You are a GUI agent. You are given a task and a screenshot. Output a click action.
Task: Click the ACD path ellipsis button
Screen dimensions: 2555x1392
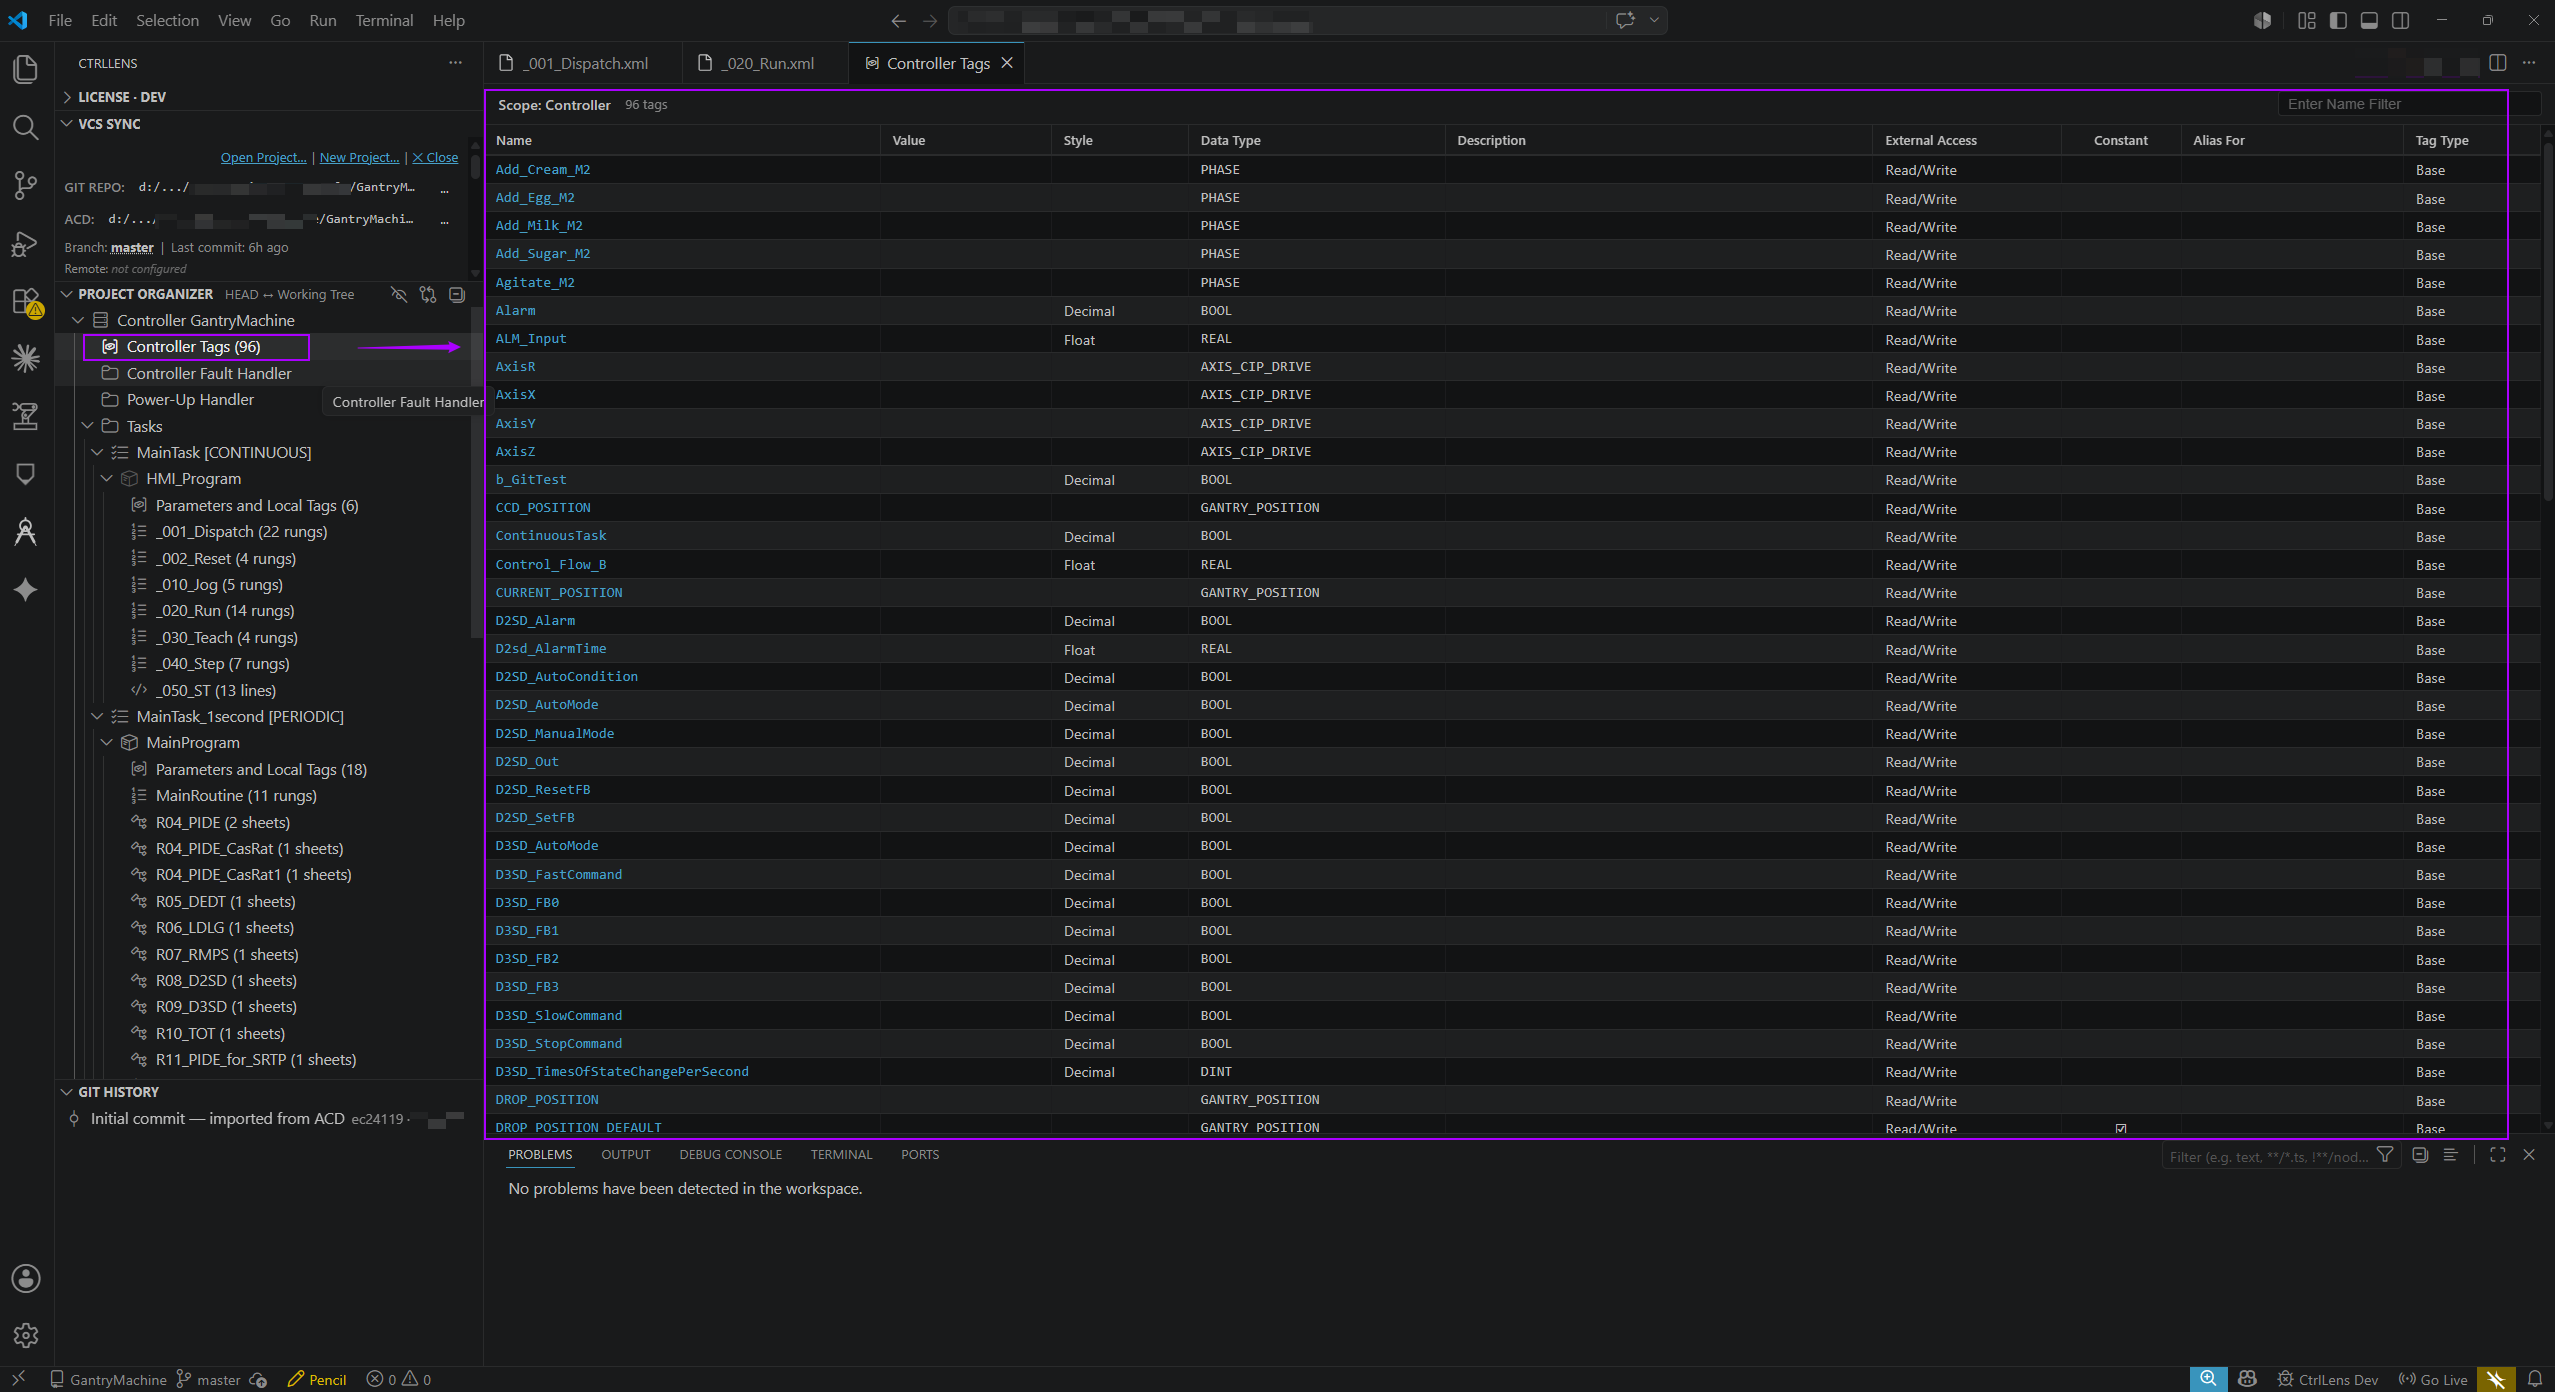[x=444, y=220]
